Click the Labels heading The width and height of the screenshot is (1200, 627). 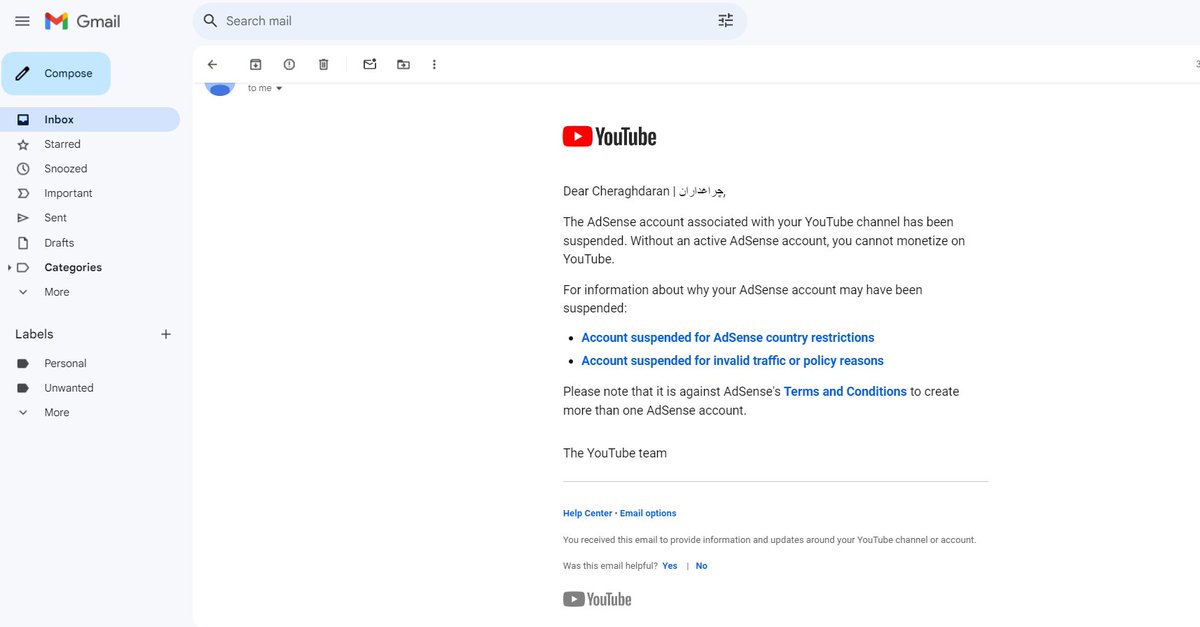[x=34, y=334]
